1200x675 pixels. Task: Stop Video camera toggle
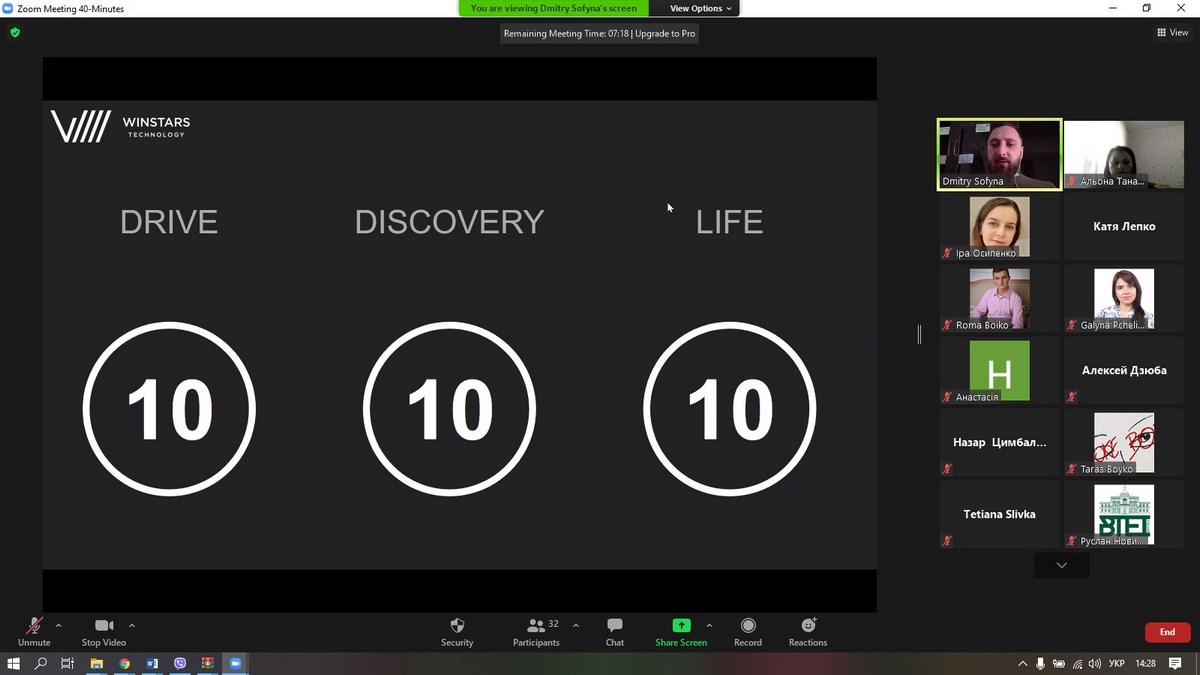pyautogui.click(x=104, y=631)
